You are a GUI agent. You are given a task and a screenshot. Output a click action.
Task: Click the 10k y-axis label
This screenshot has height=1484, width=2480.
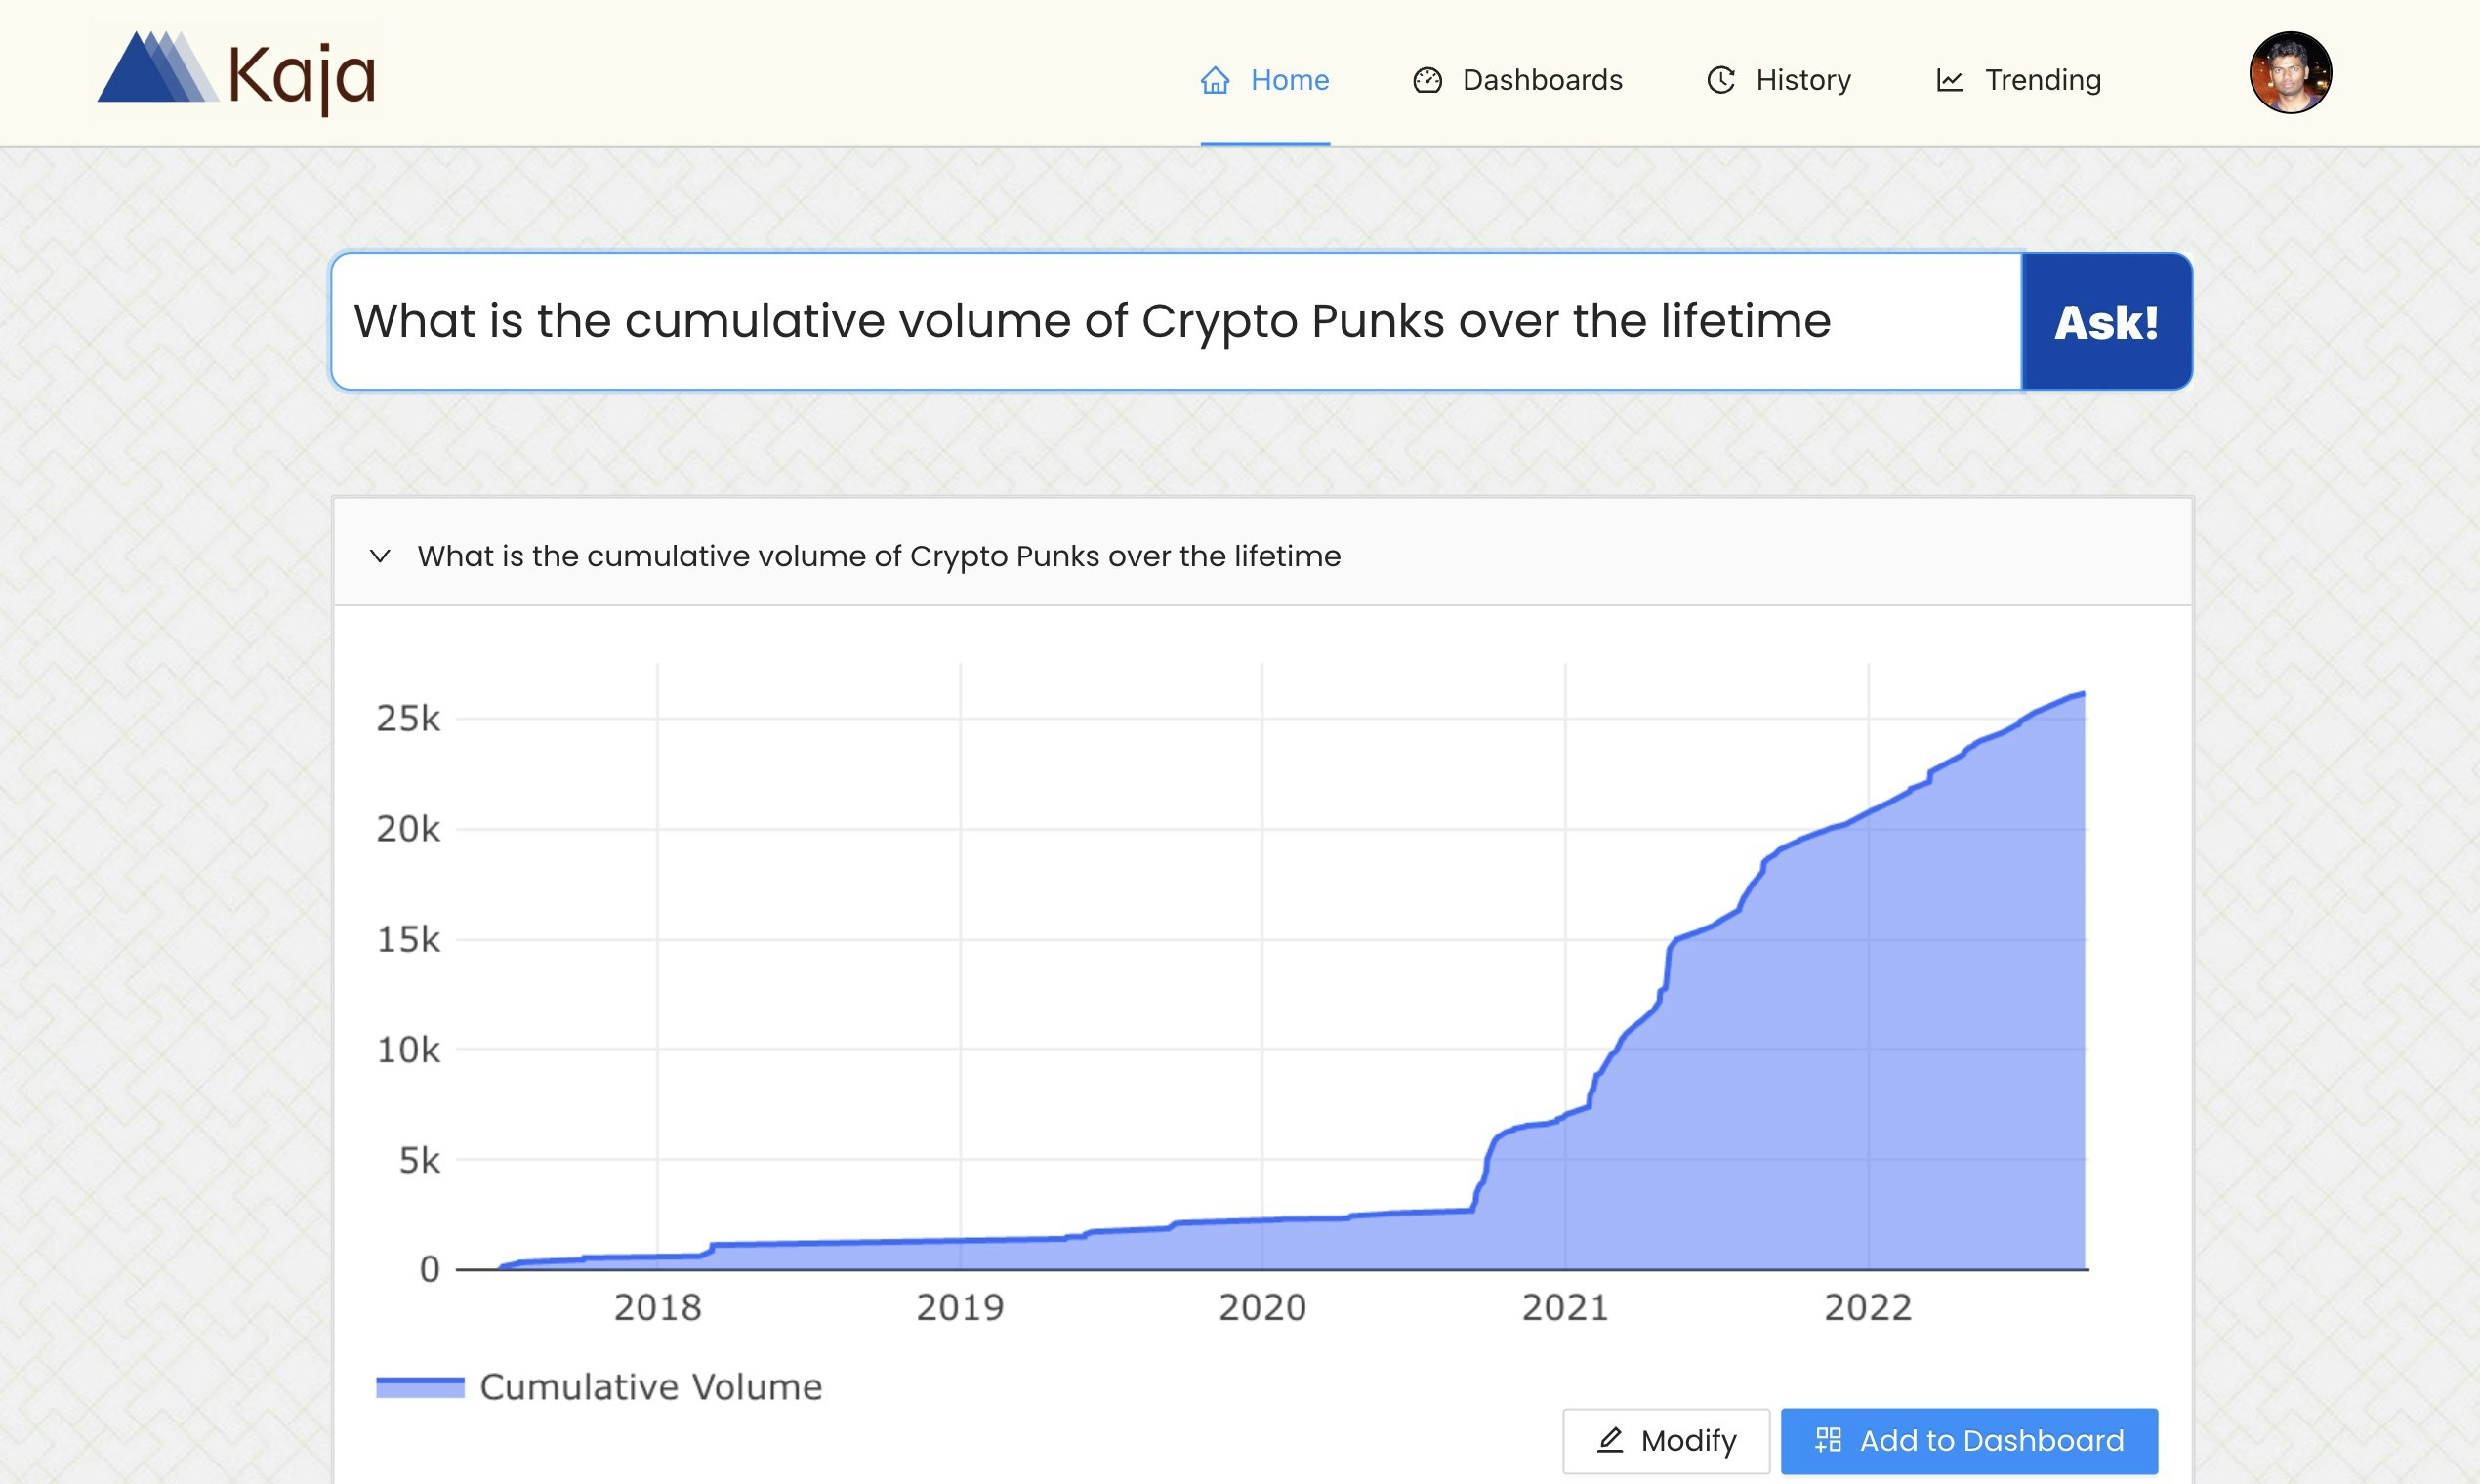[408, 1050]
